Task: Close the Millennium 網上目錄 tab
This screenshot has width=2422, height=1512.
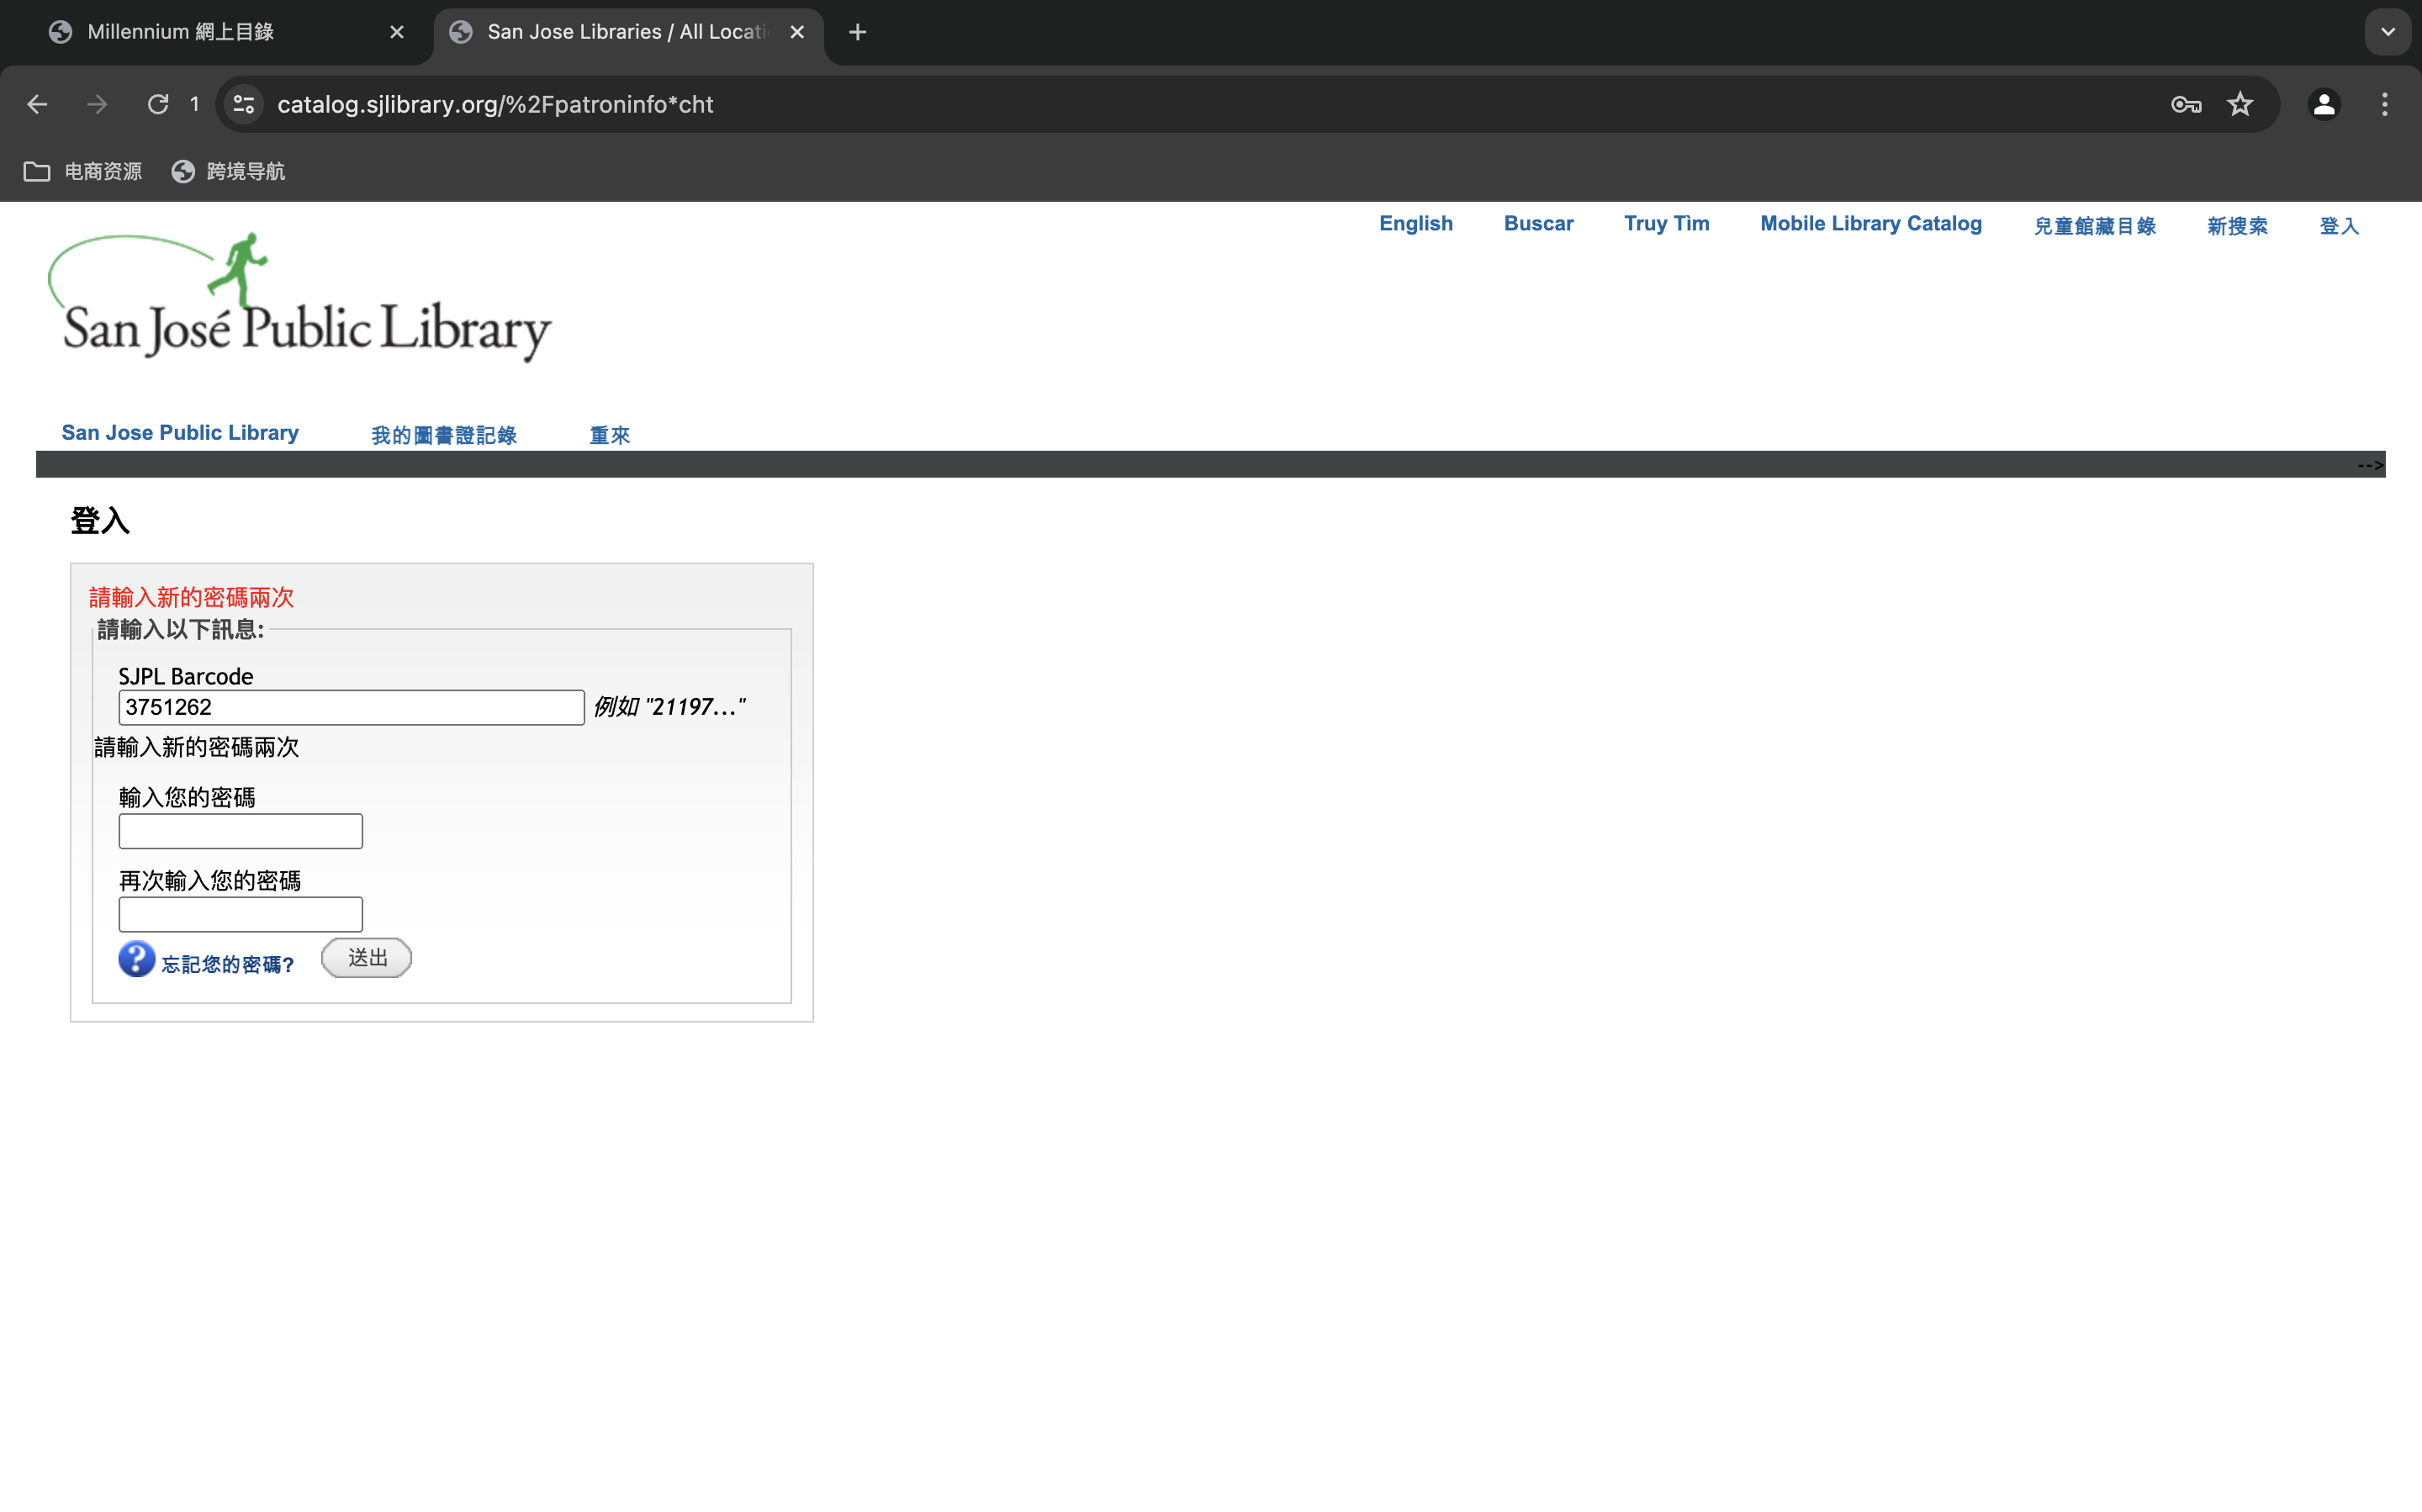Action: (397, 32)
